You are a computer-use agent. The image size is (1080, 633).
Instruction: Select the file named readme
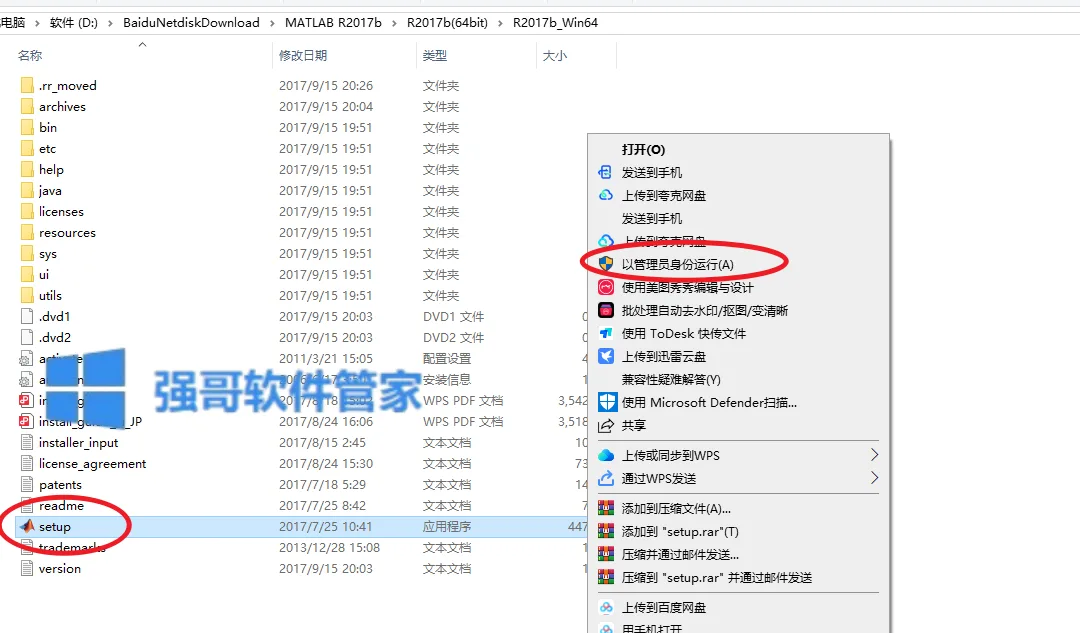[61, 506]
